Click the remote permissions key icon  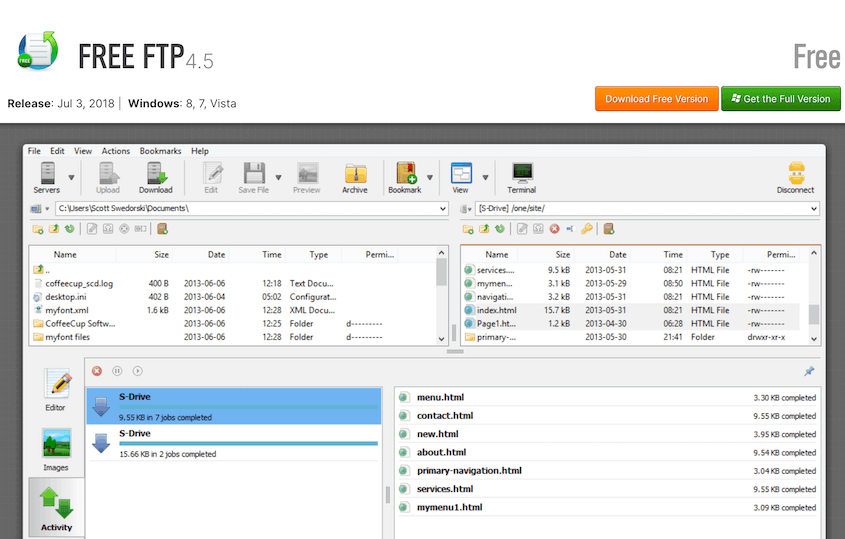tap(587, 229)
